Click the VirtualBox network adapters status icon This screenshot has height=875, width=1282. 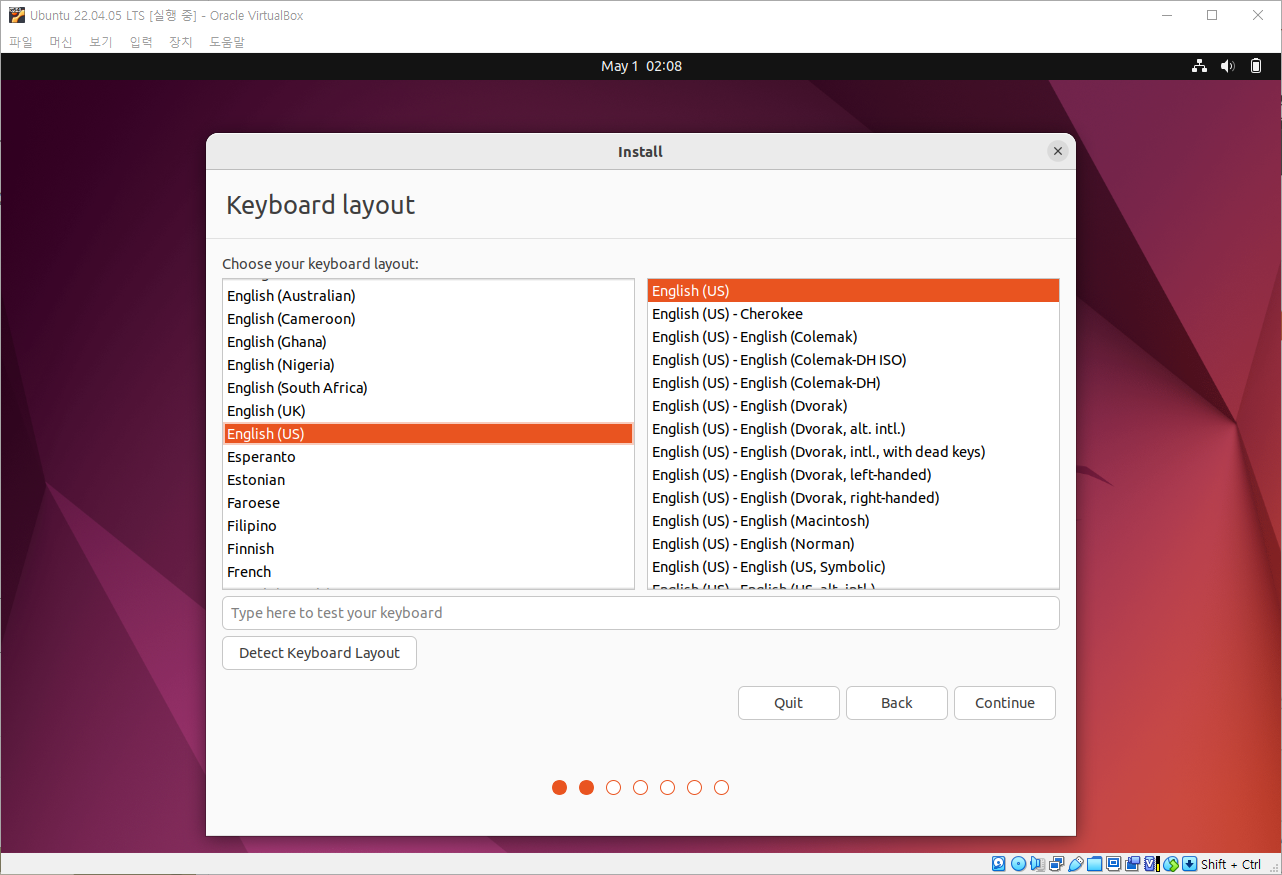[x=1056, y=864]
